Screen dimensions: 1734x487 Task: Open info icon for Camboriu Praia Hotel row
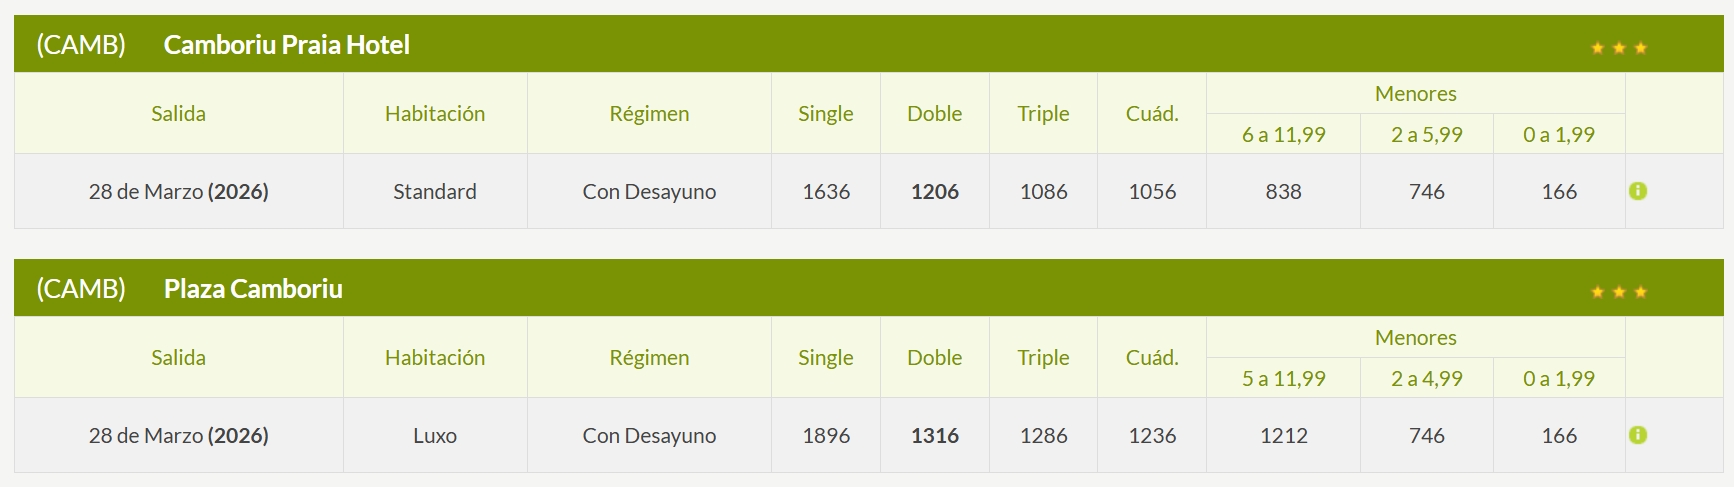(1637, 191)
